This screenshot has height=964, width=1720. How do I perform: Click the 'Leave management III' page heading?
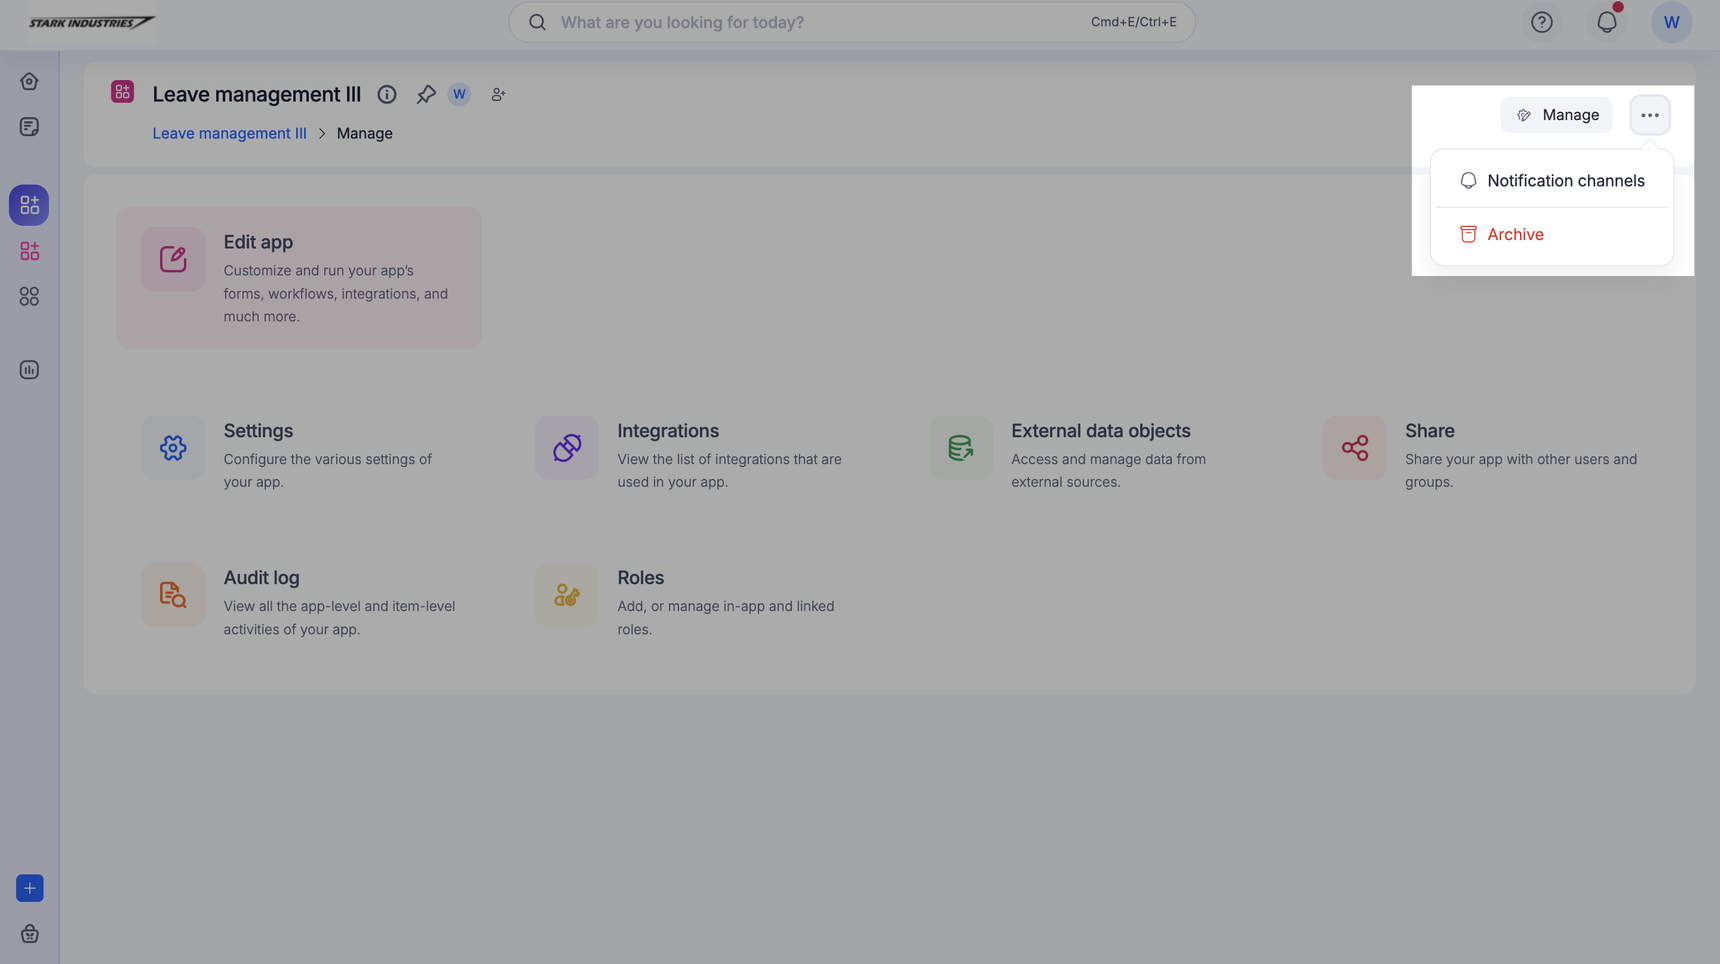click(x=257, y=94)
